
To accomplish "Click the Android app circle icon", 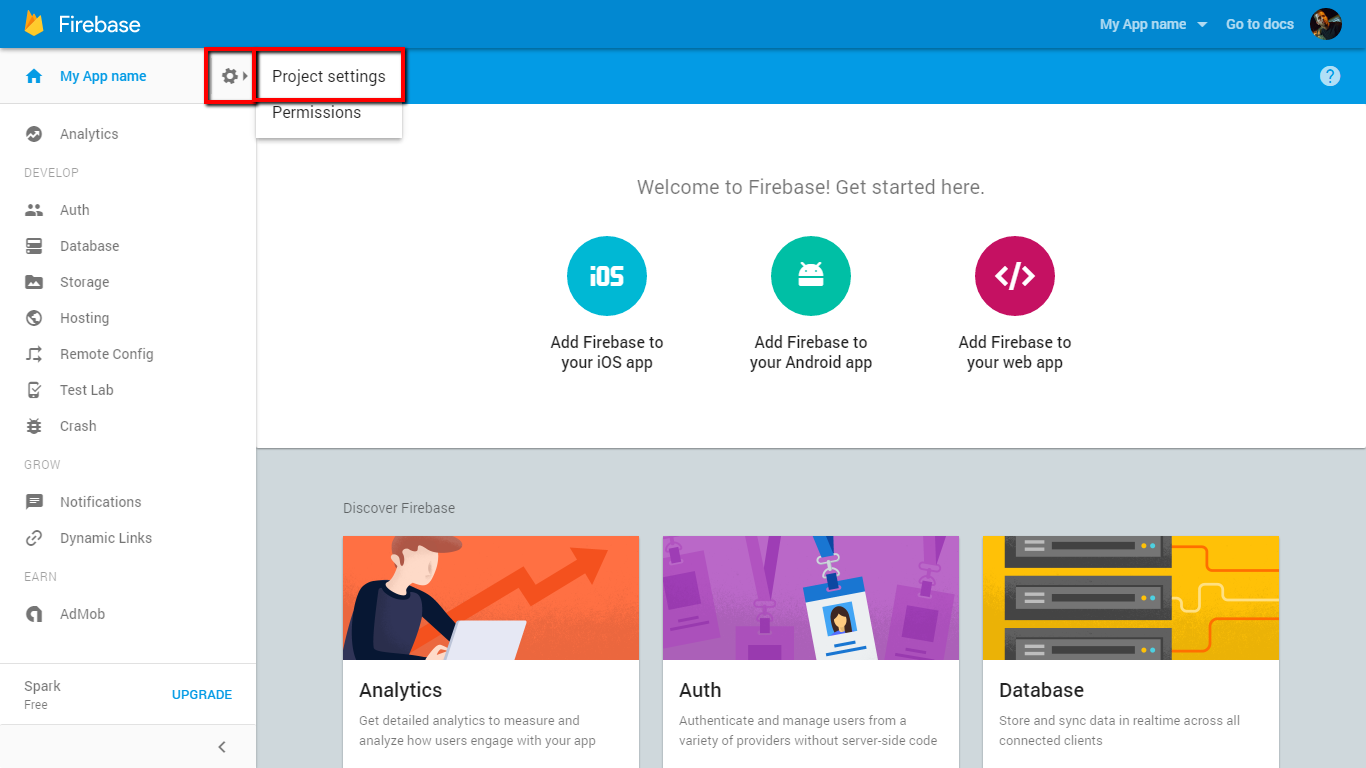I will pos(811,276).
